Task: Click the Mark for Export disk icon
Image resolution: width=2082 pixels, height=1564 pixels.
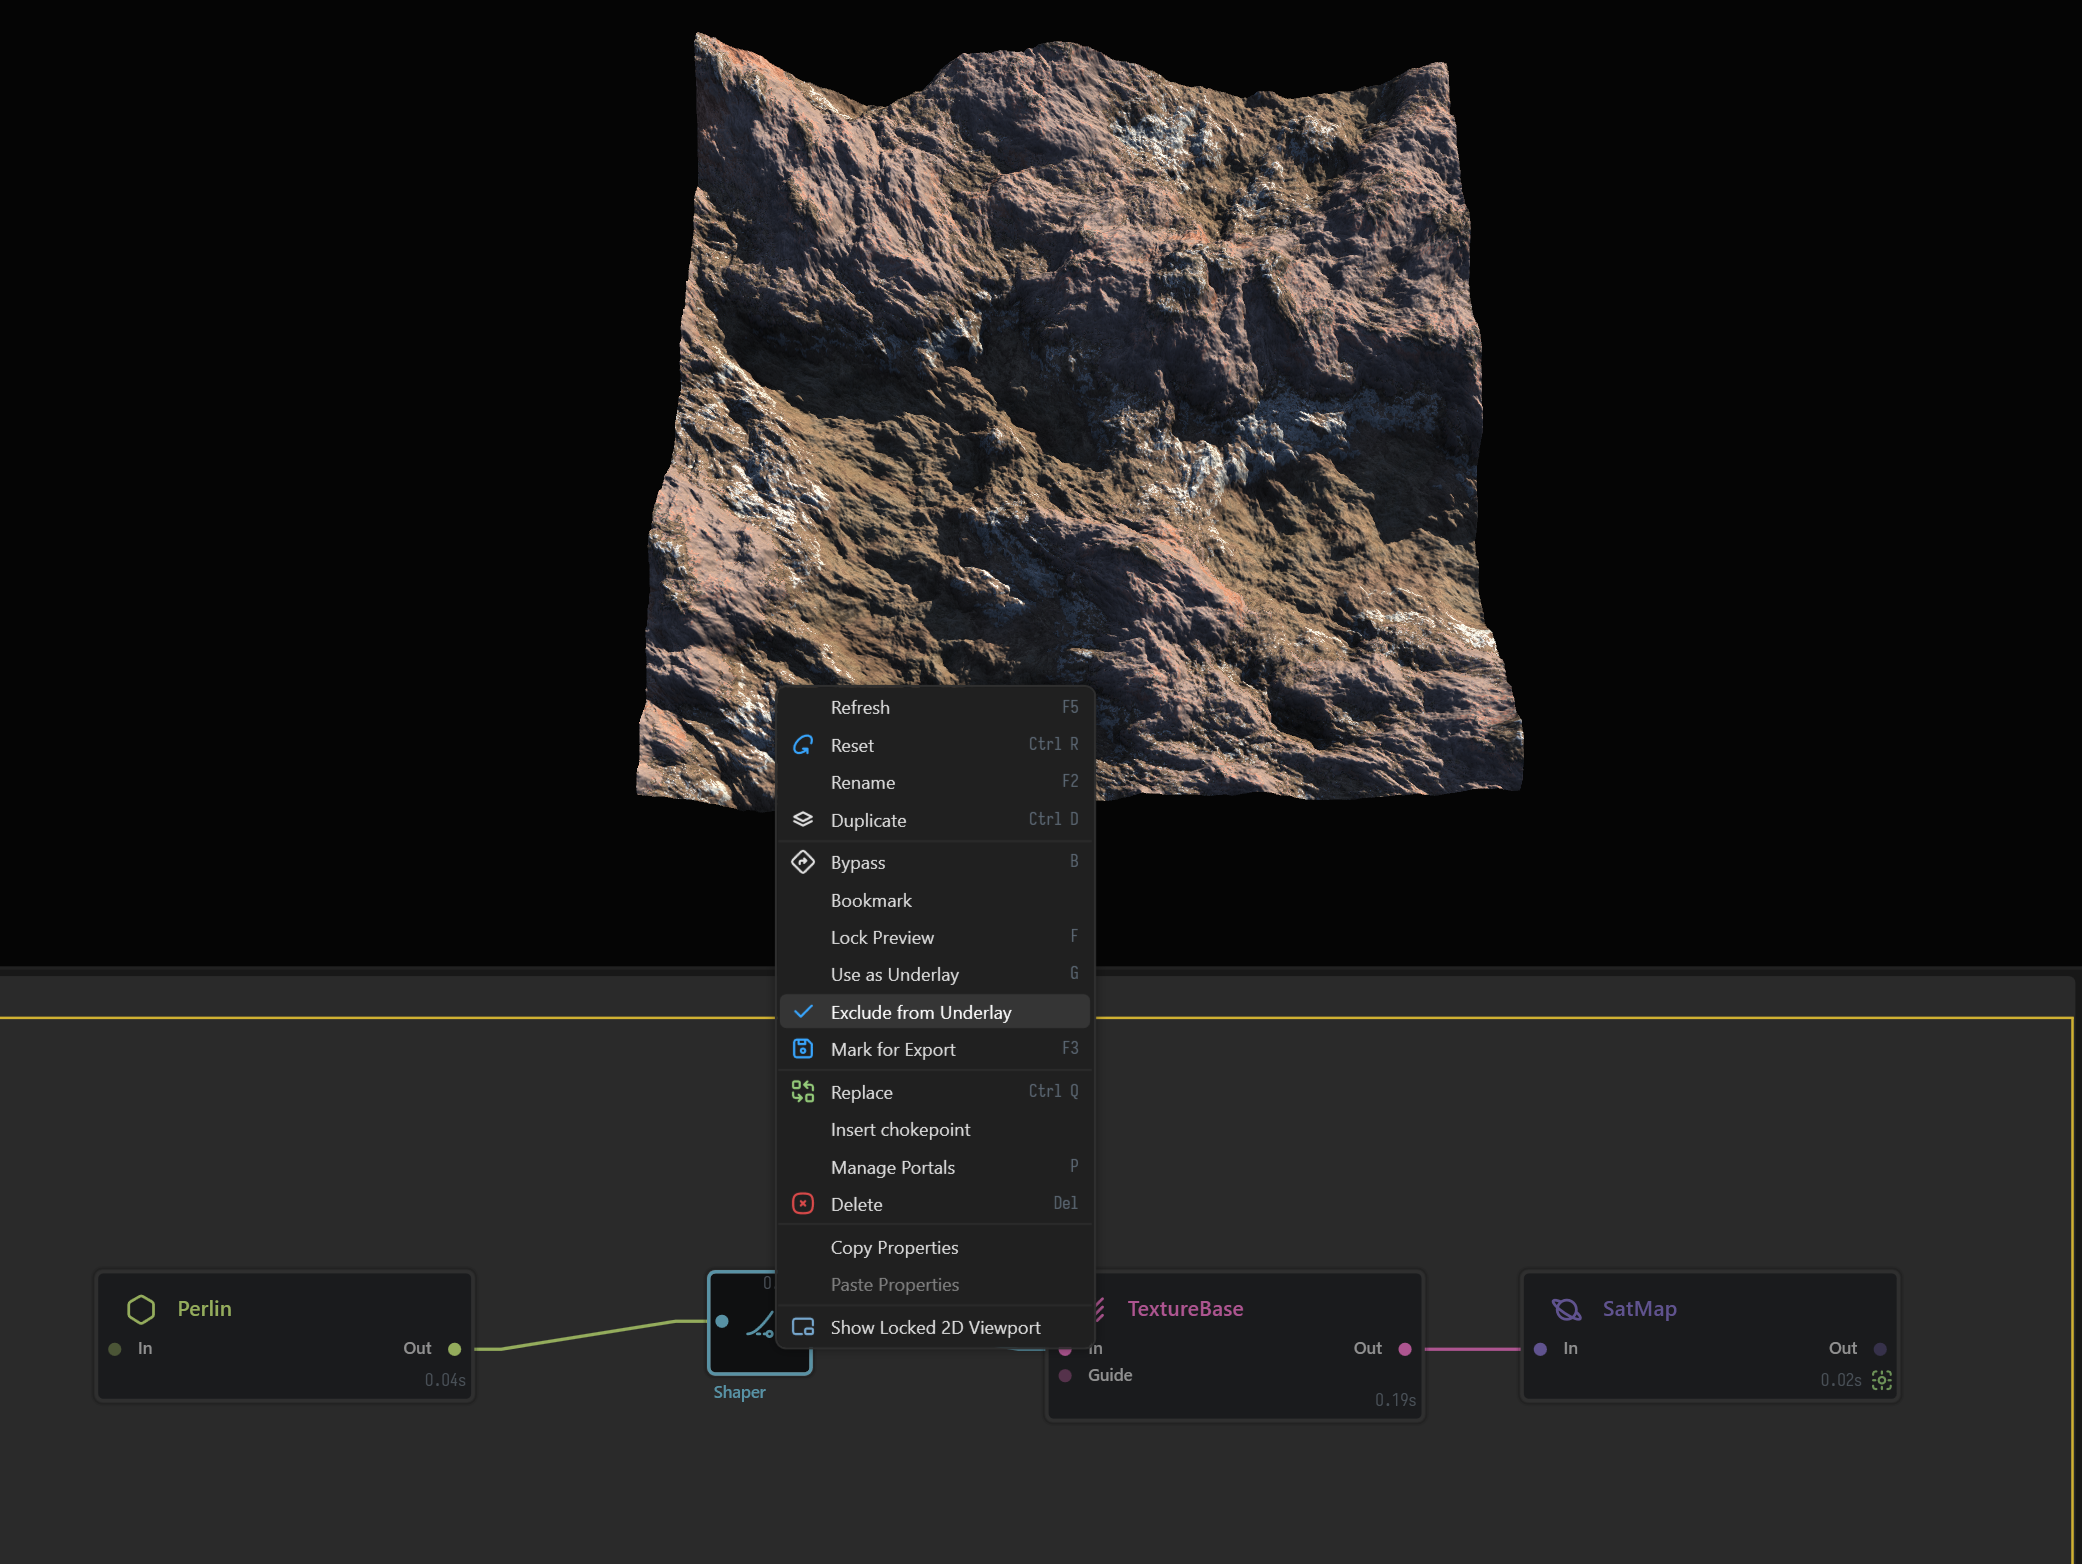Action: (x=803, y=1049)
